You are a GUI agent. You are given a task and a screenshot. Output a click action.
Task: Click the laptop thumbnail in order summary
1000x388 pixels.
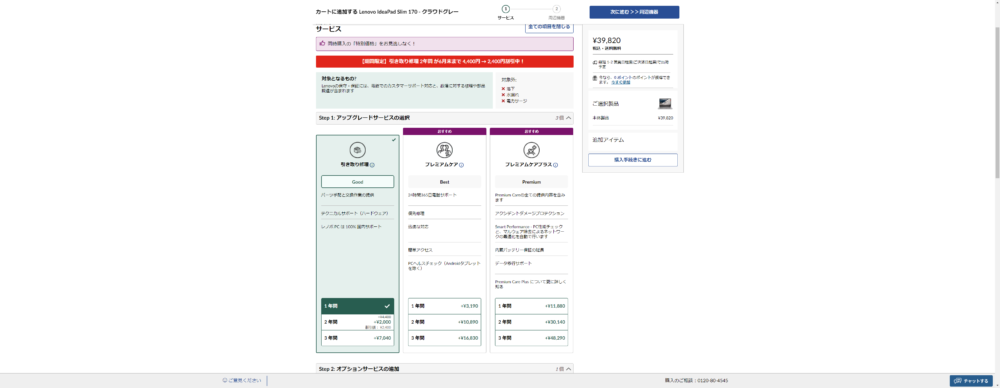(665, 103)
